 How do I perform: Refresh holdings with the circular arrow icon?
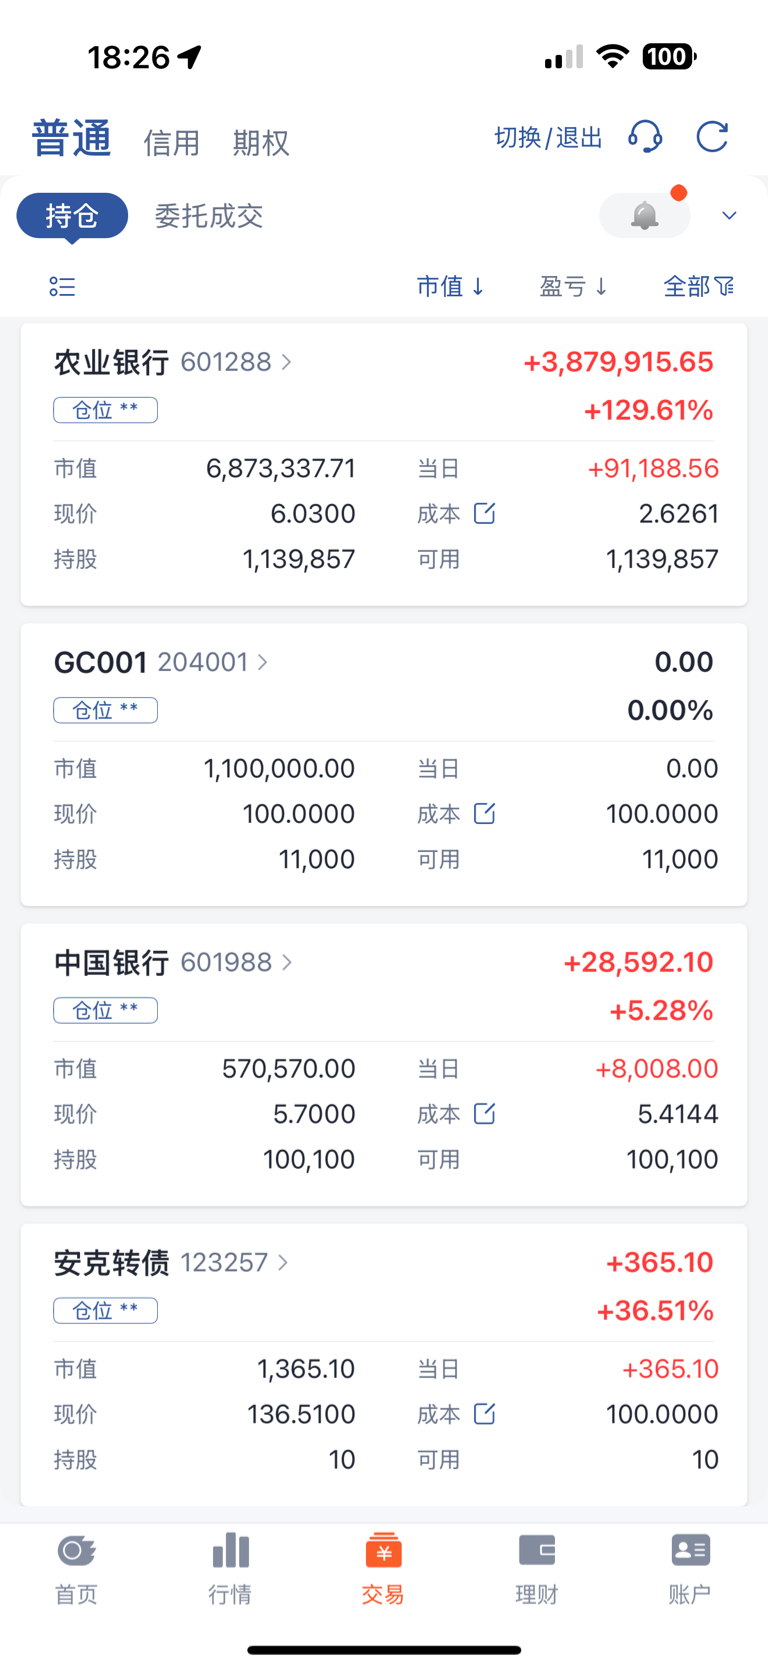pos(712,137)
